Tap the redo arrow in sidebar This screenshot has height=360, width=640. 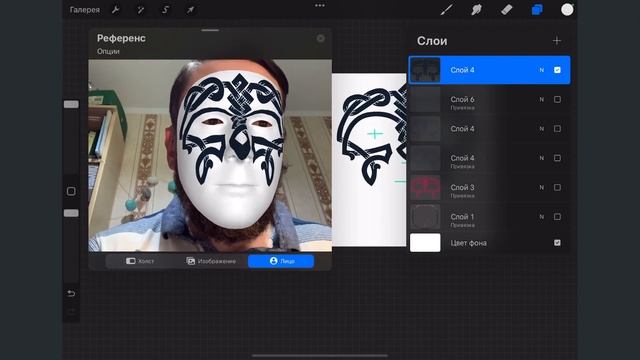[71, 312]
